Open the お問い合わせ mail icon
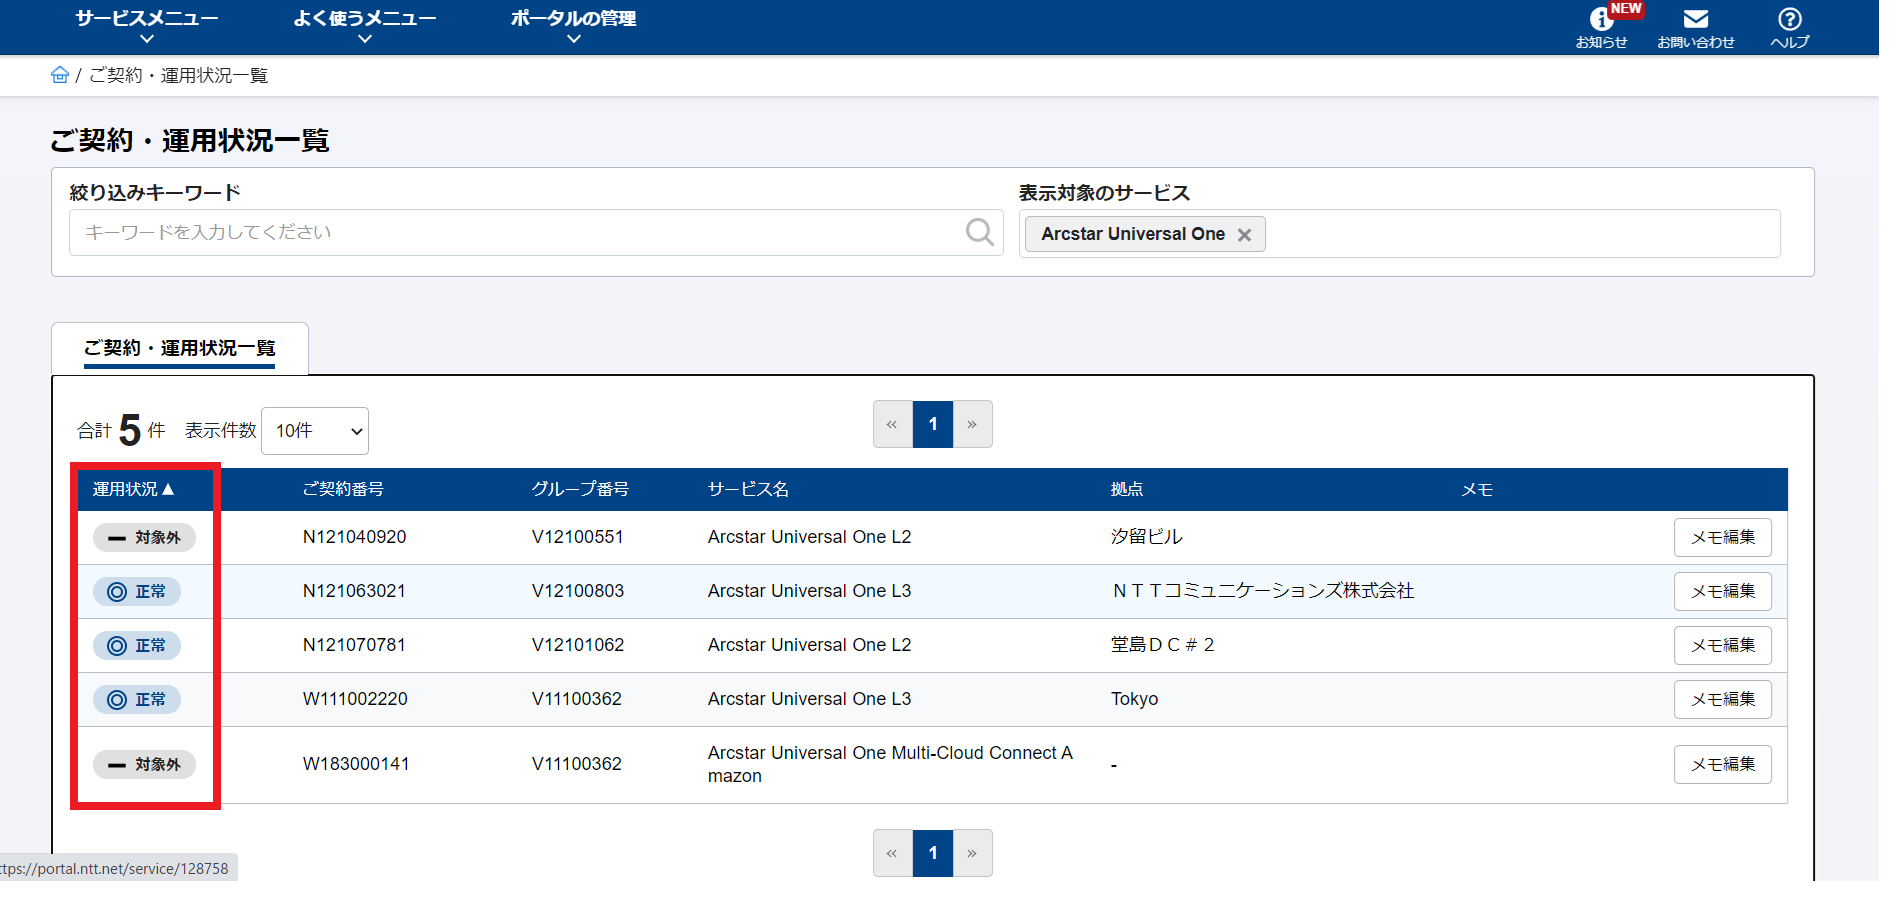The width and height of the screenshot is (1901, 898). 1695,28
